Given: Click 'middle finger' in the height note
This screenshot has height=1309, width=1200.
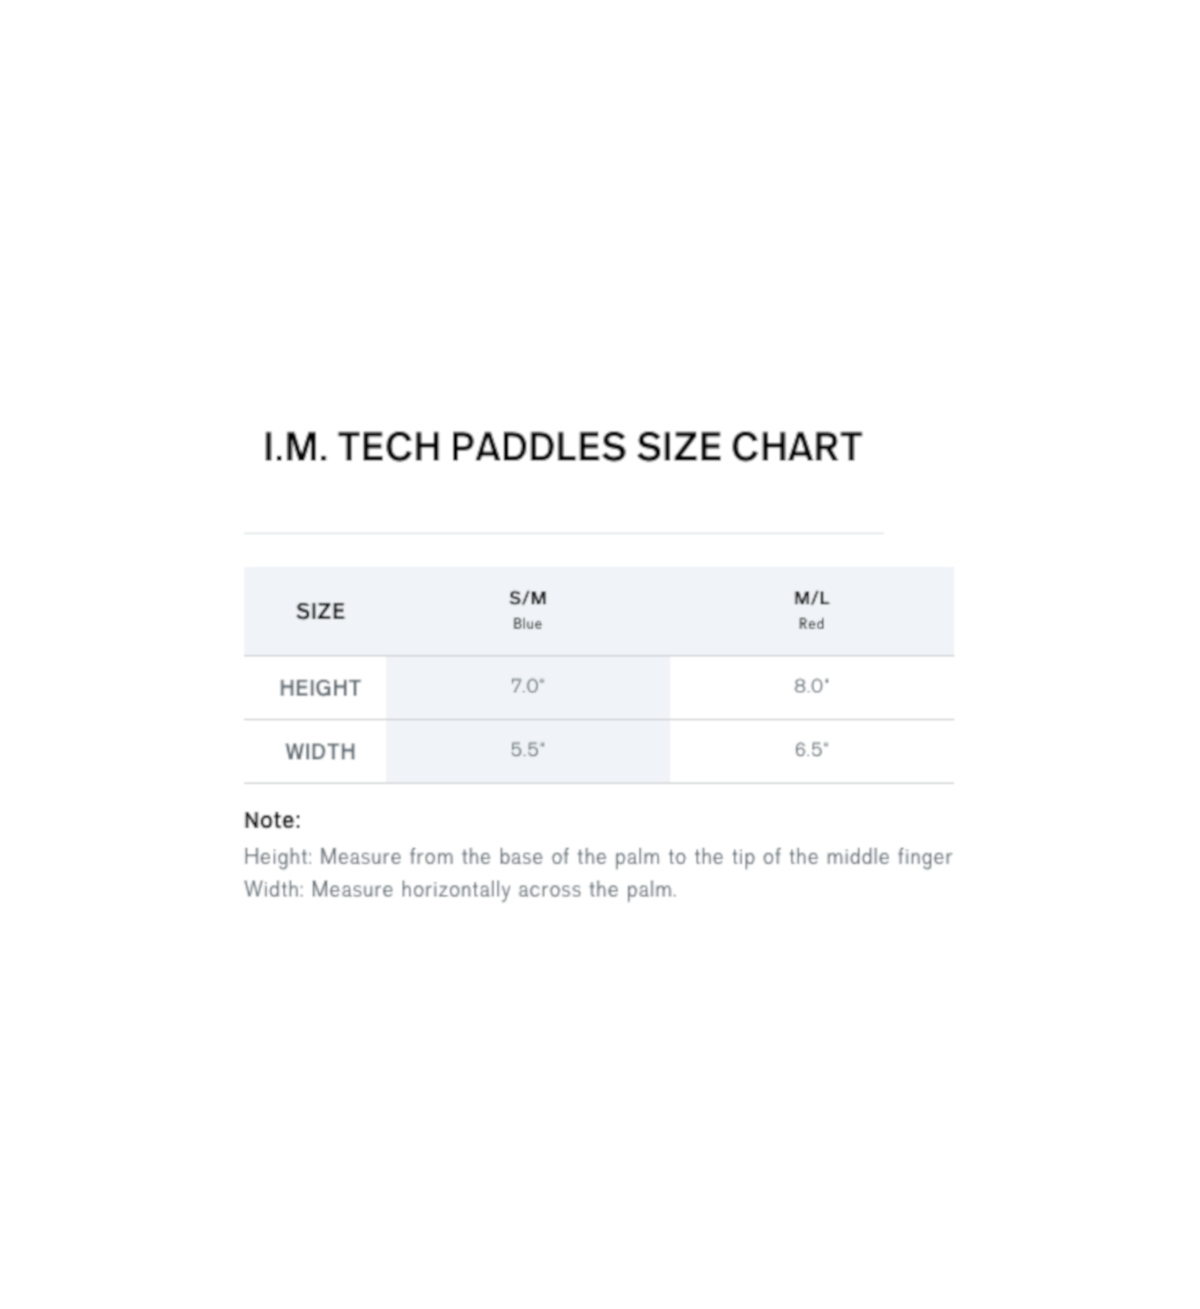Looking at the screenshot, I should click(889, 857).
